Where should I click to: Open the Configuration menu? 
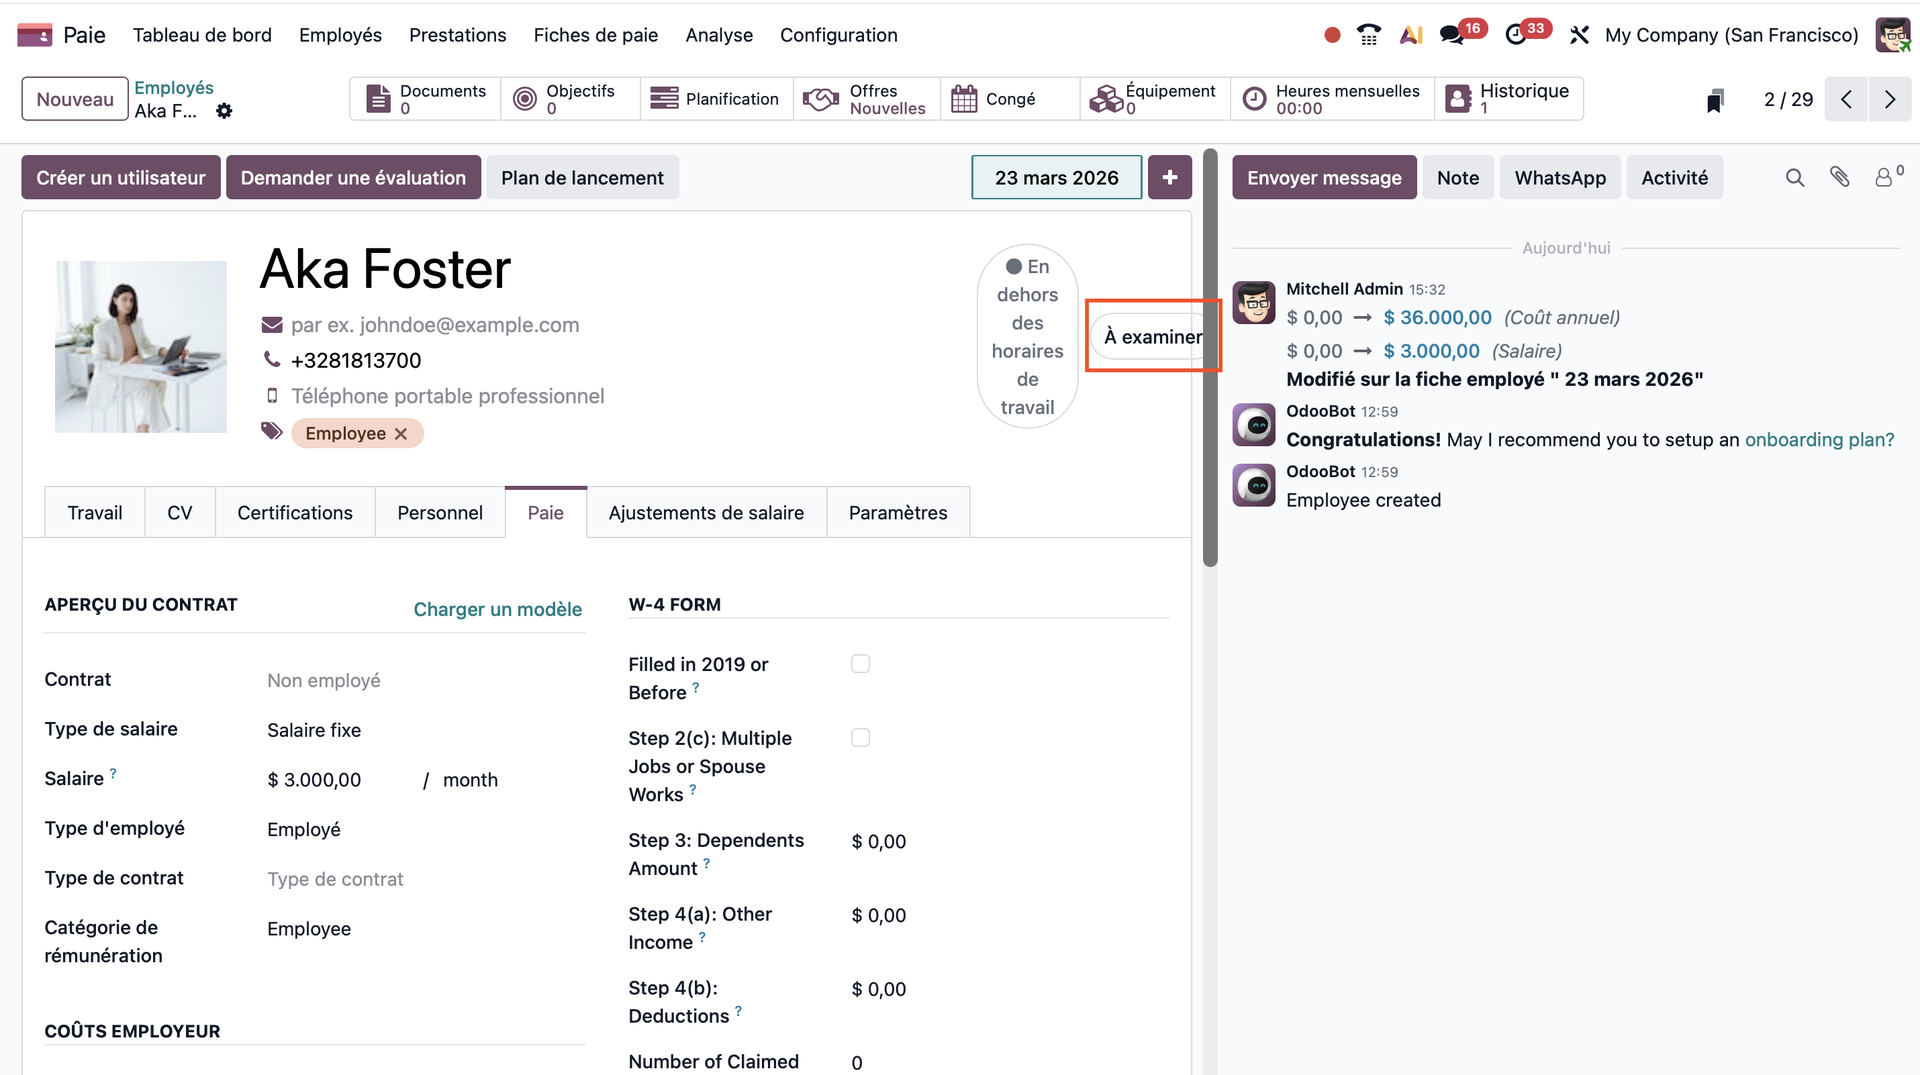[838, 35]
